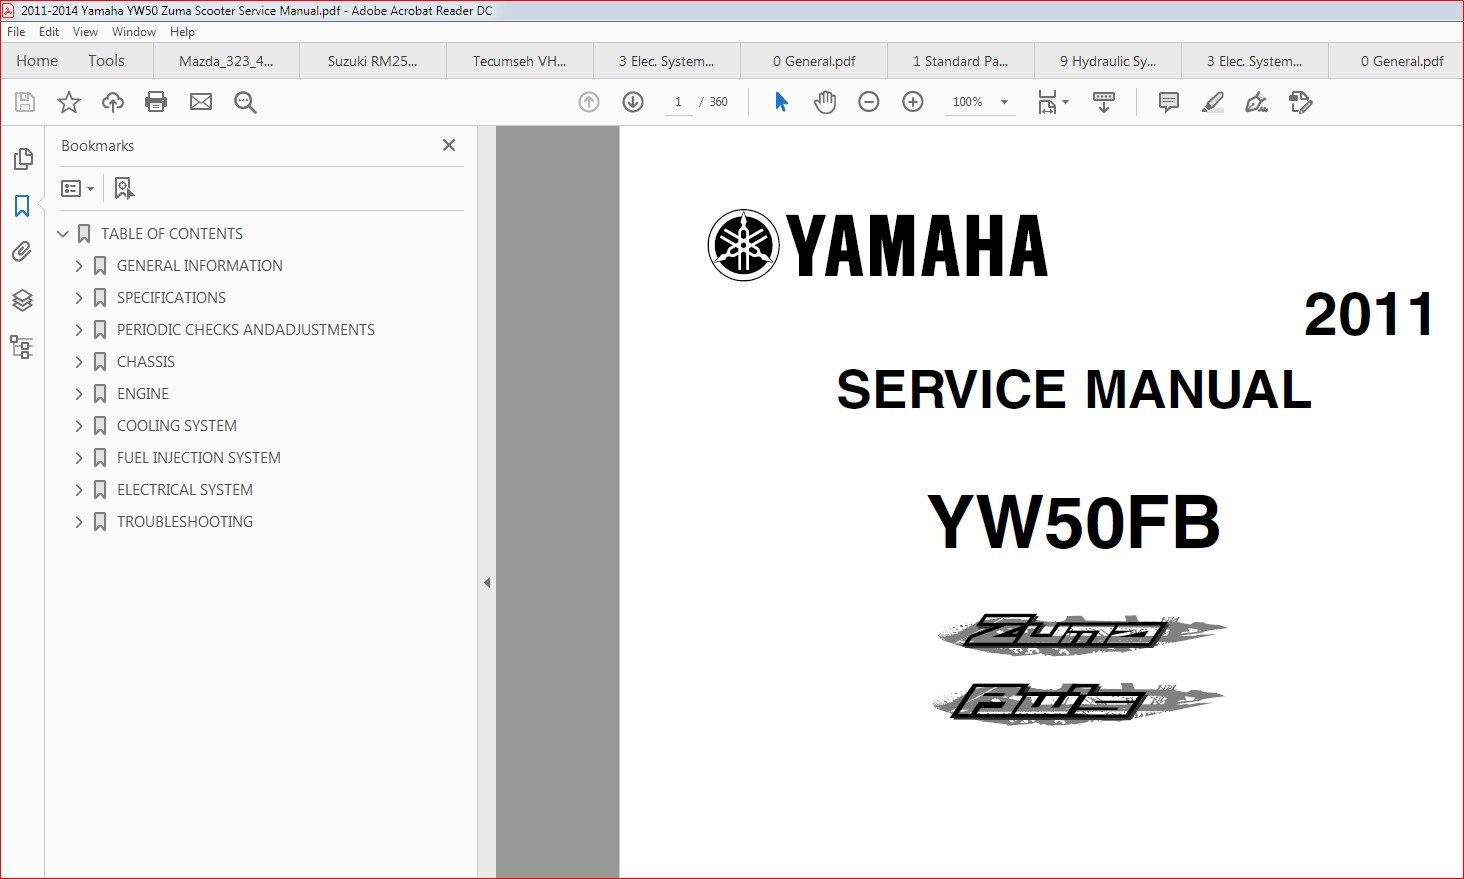Expand ENGINE bookmark
The height and width of the screenshot is (879, 1464).
[x=79, y=394]
